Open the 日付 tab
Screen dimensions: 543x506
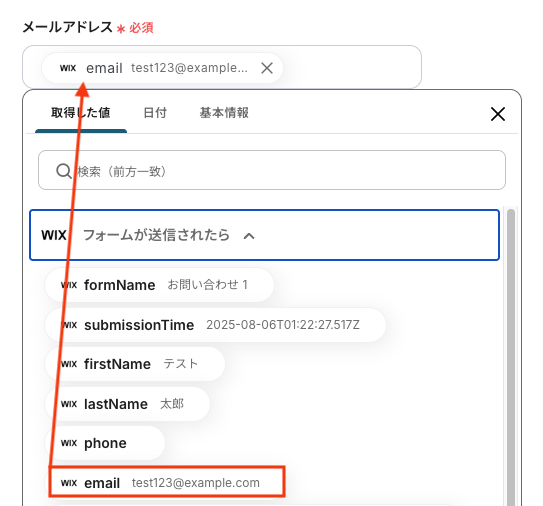[155, 113]
